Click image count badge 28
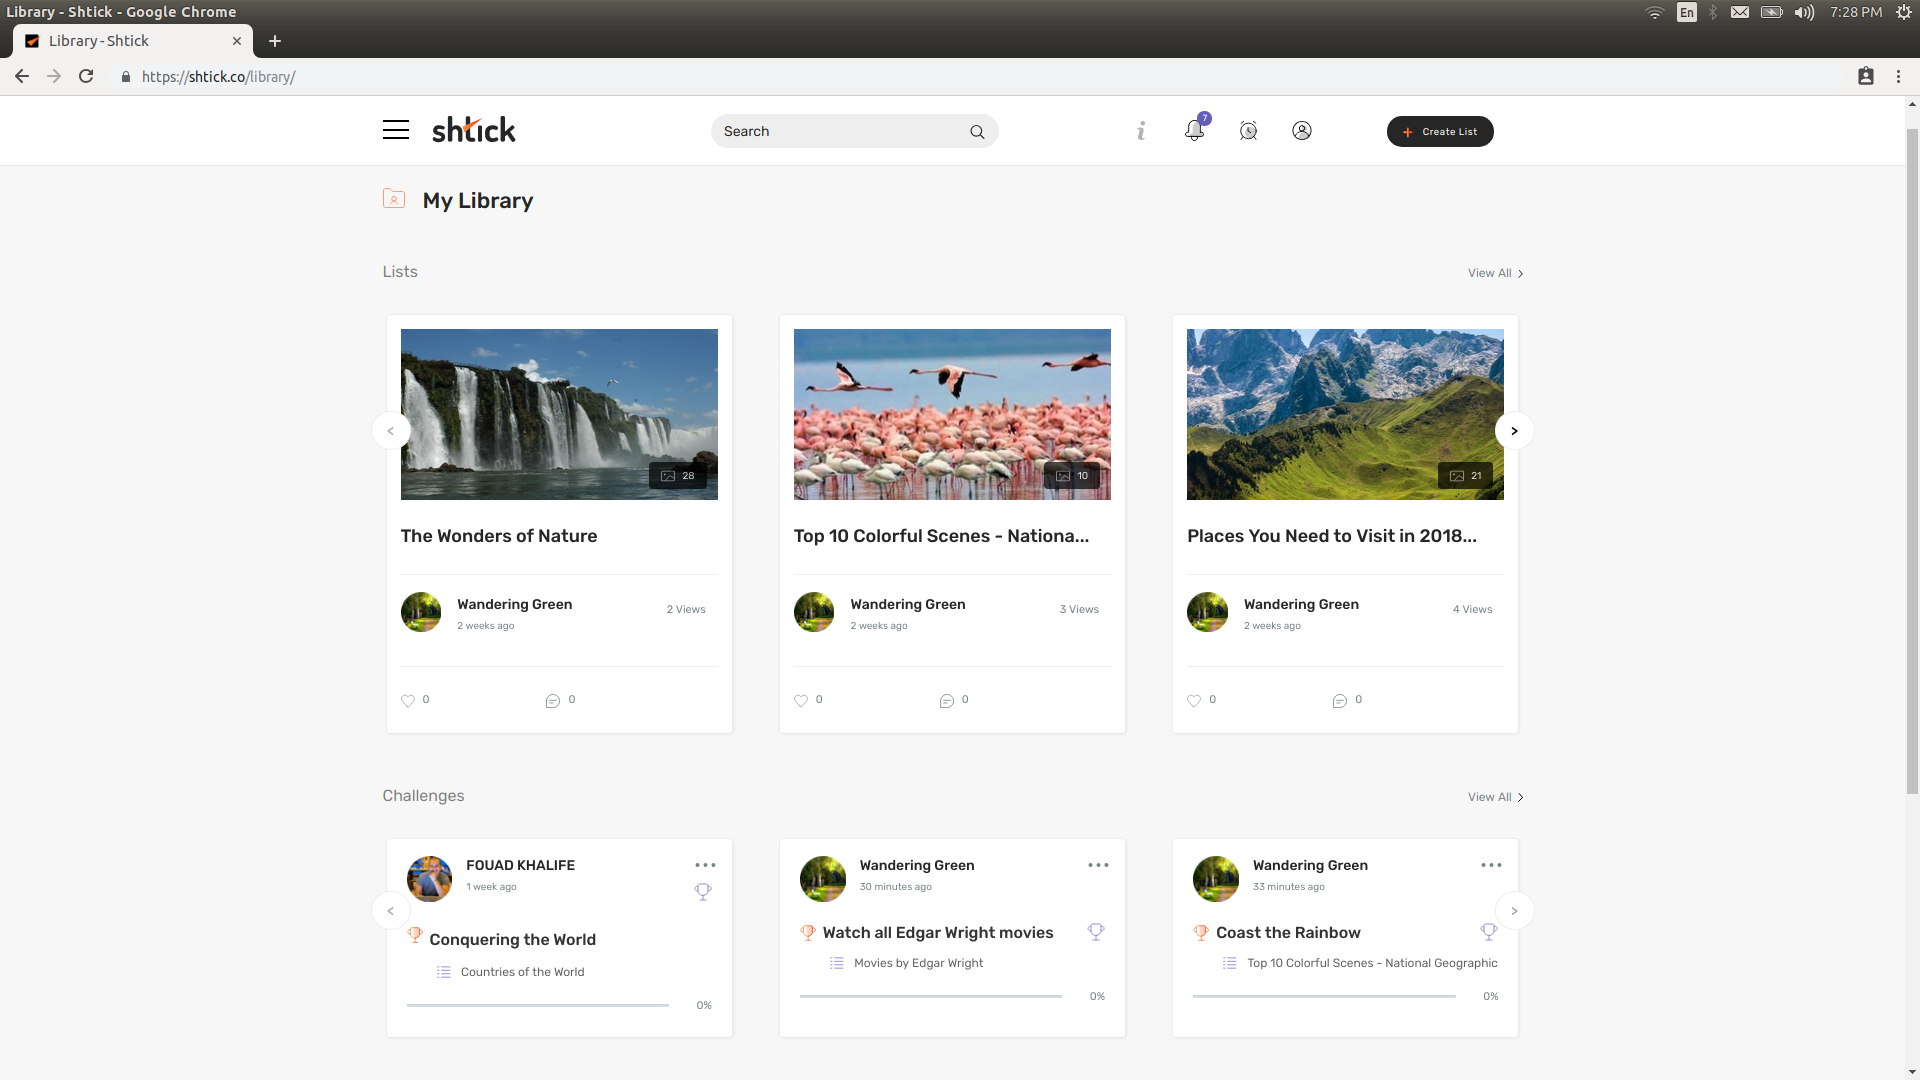 pyautogui.click(x=677, y=475)
